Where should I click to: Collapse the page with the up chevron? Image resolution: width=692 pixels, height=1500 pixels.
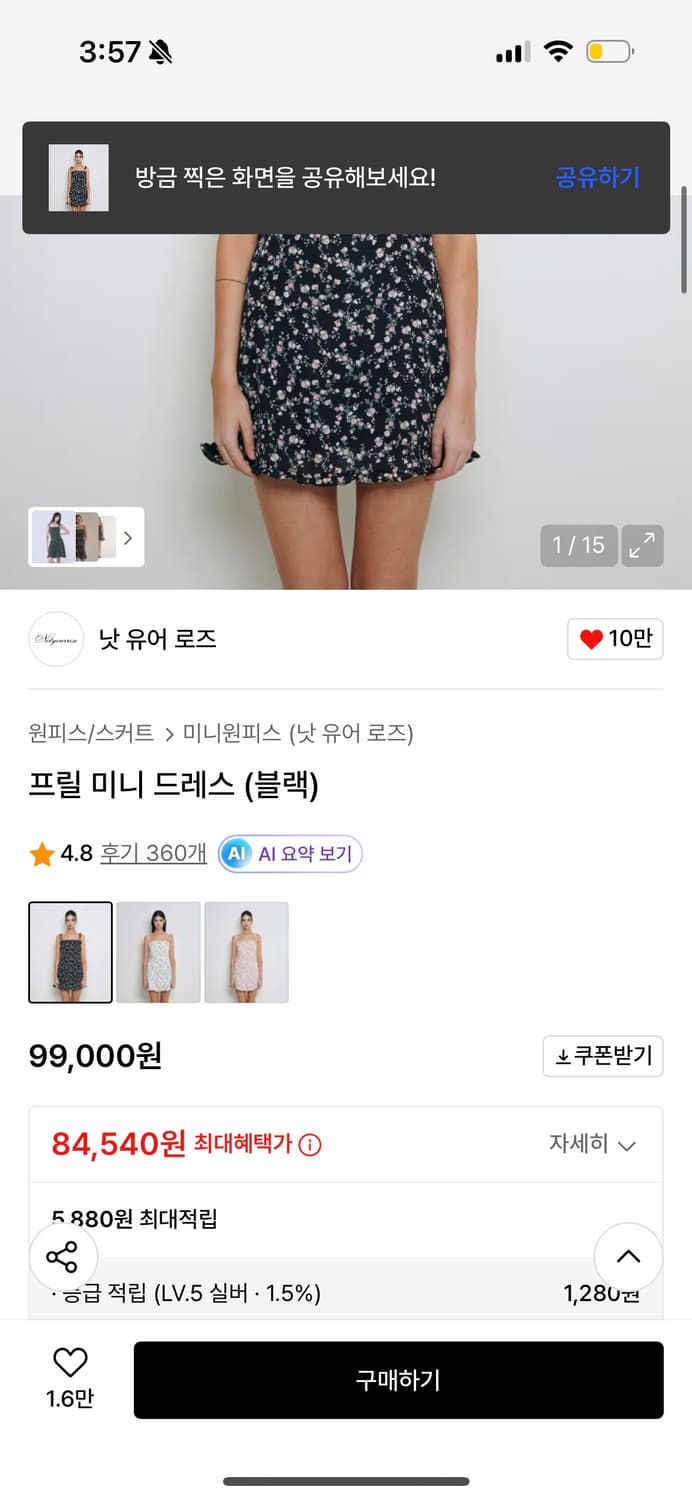[628, 1257]
